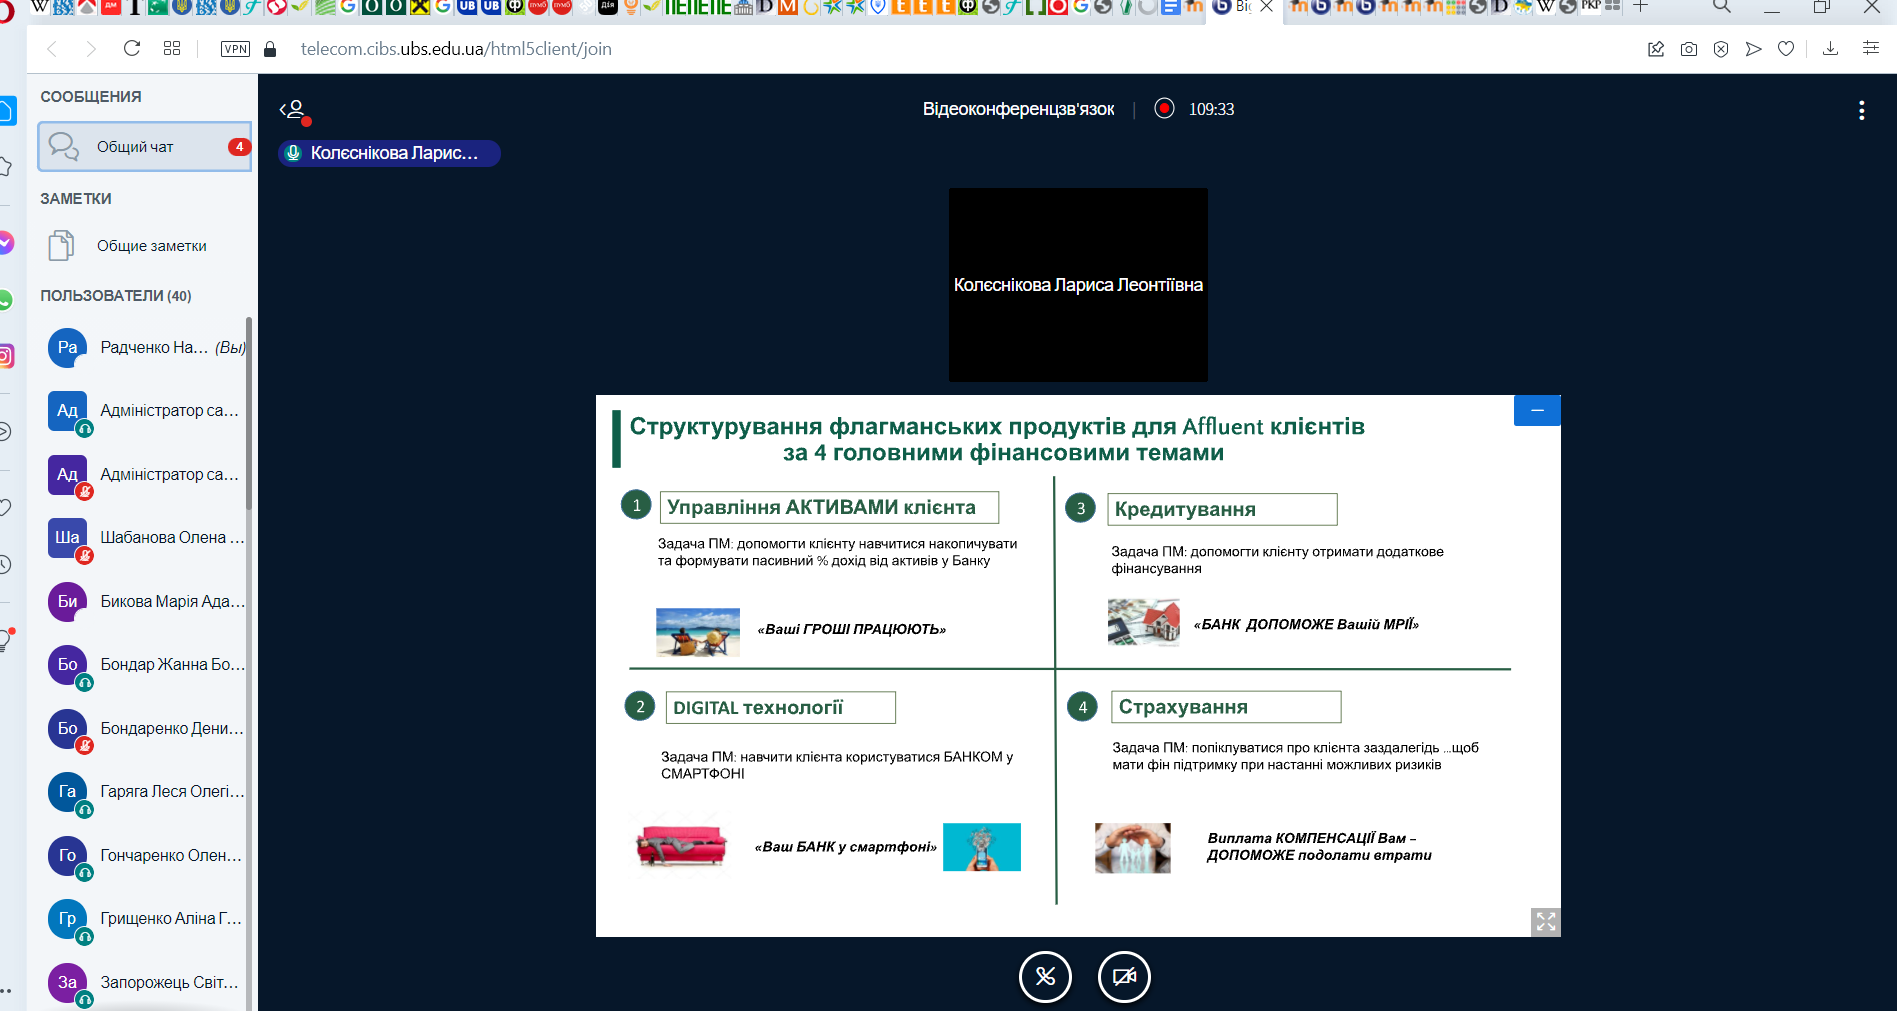Open the browser tab grid icon
Image resolution: width=1897 pixels, height=1011 pixels.
click(x=172, y=48)
